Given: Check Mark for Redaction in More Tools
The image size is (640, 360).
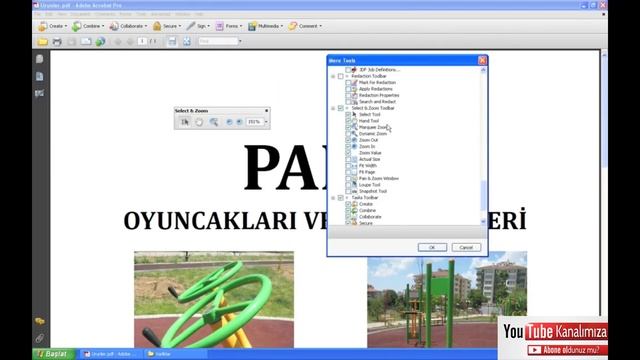Looking at the screenshot, I should pyautogui.click(x=348, y=82).
